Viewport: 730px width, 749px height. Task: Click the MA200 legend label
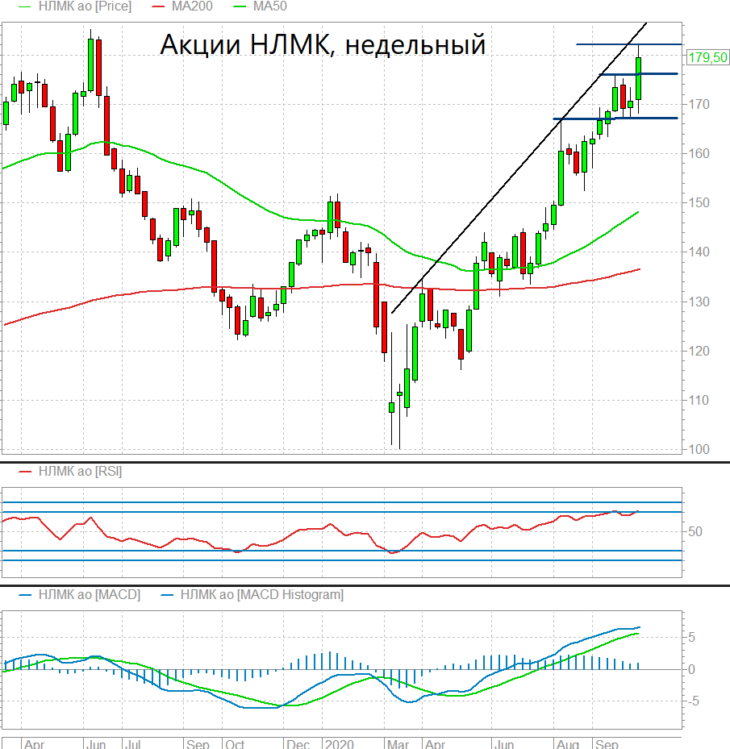pyautogui.click(x=192, y=6)
